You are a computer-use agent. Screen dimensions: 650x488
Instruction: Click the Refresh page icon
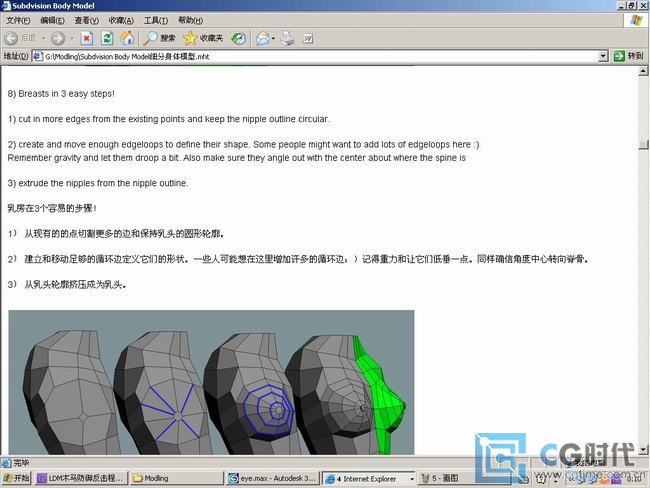coord(107,38)
